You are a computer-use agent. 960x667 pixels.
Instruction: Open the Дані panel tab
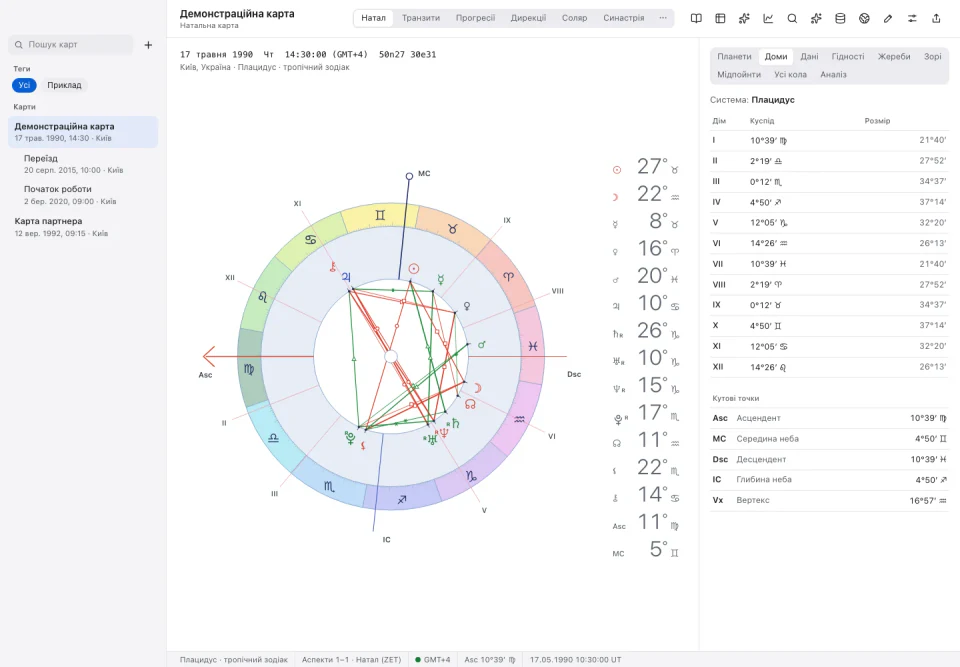(809, 56)
